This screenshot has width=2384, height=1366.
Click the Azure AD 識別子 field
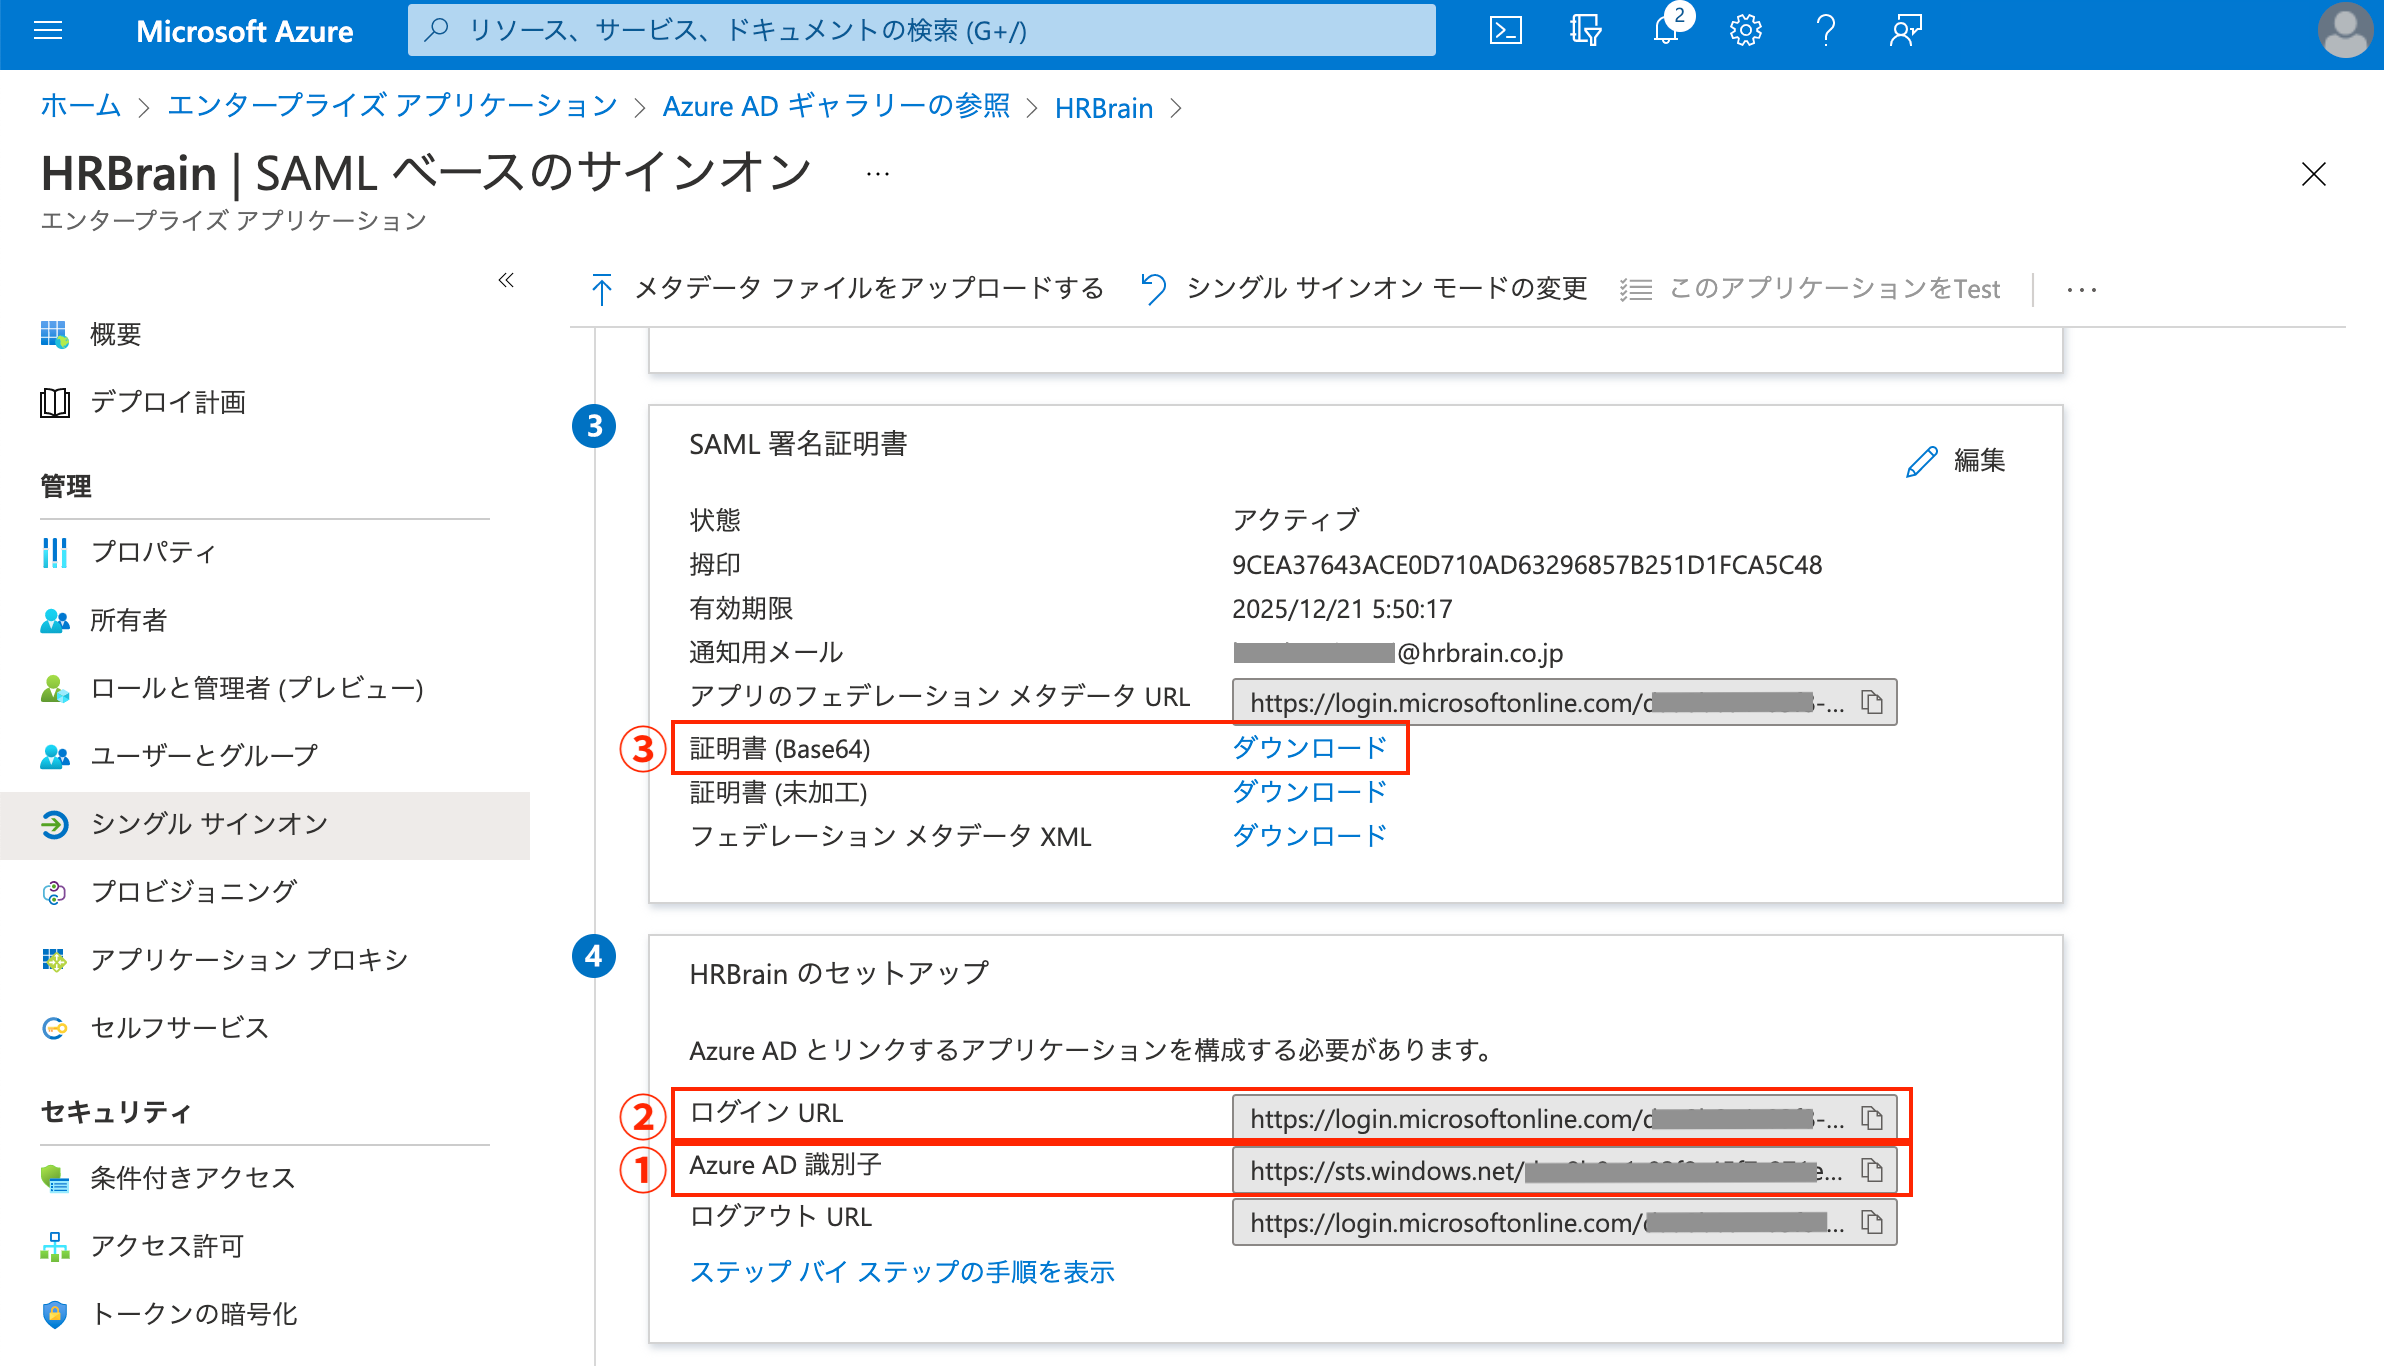tap(1565, 1170)
